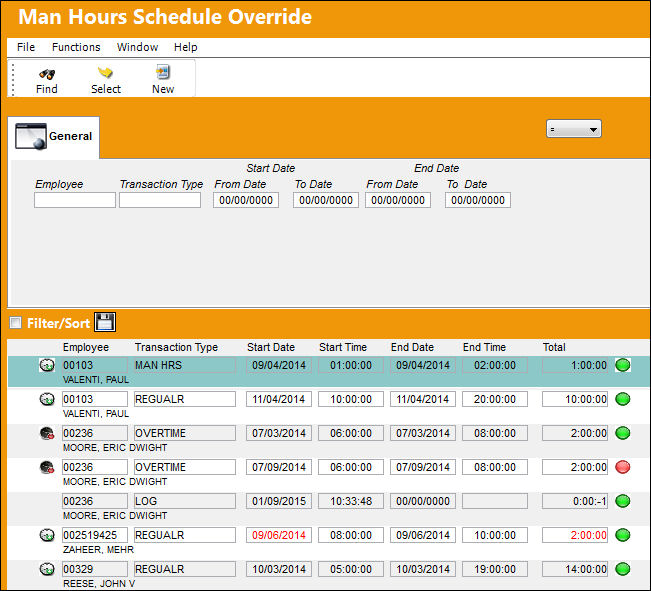The height and width of the screenshot is (591, 651).
Task: Click the clock icon on the MAN HRS row
Action: point(47,365)
